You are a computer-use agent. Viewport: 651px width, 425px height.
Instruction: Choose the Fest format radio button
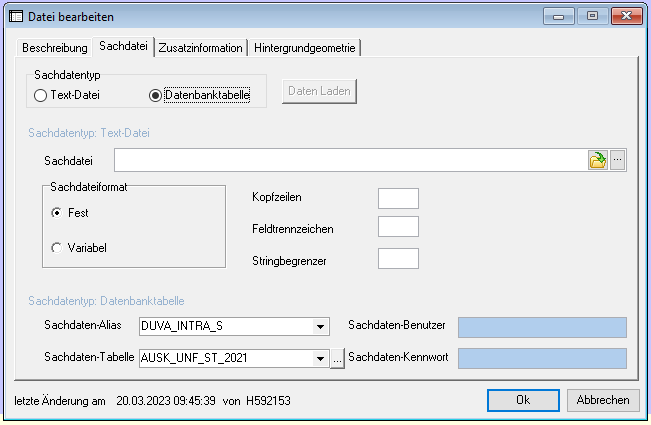pyautogui.click(x=55, y=213)
